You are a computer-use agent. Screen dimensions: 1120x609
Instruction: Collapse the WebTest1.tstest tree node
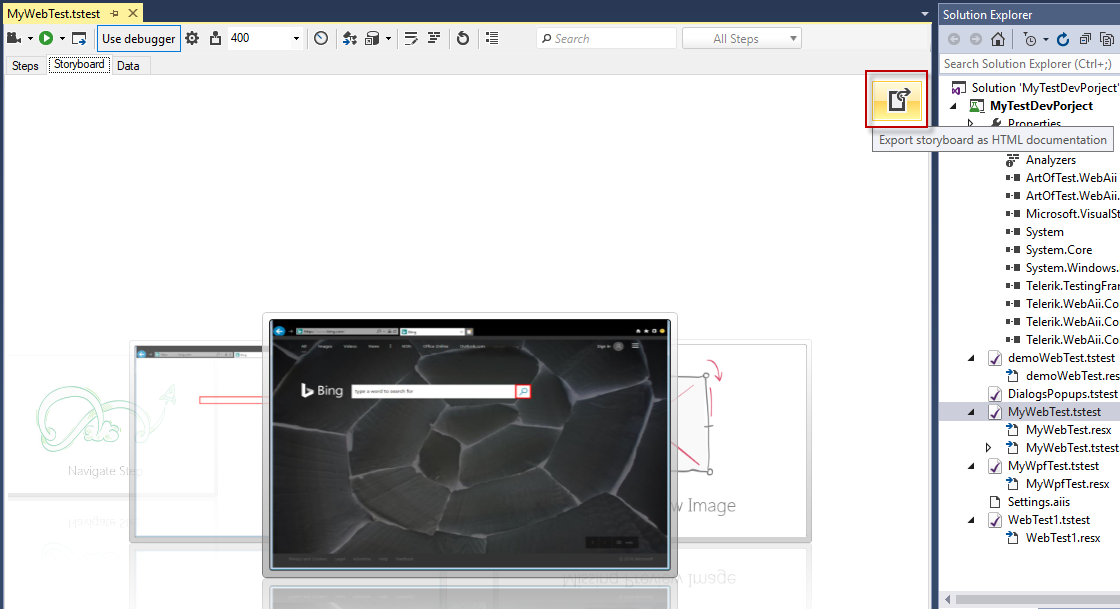(971, 520)
